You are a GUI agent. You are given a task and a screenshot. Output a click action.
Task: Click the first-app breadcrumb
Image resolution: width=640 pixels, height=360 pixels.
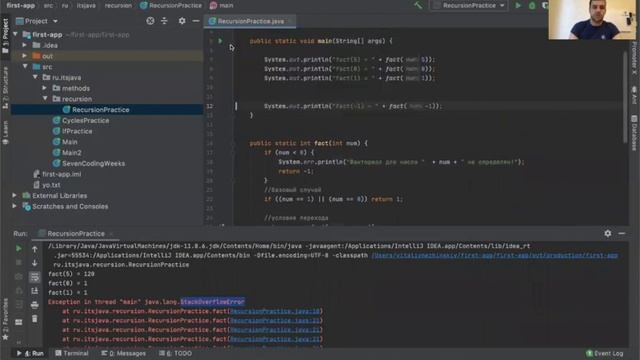[x=20, y=6]
